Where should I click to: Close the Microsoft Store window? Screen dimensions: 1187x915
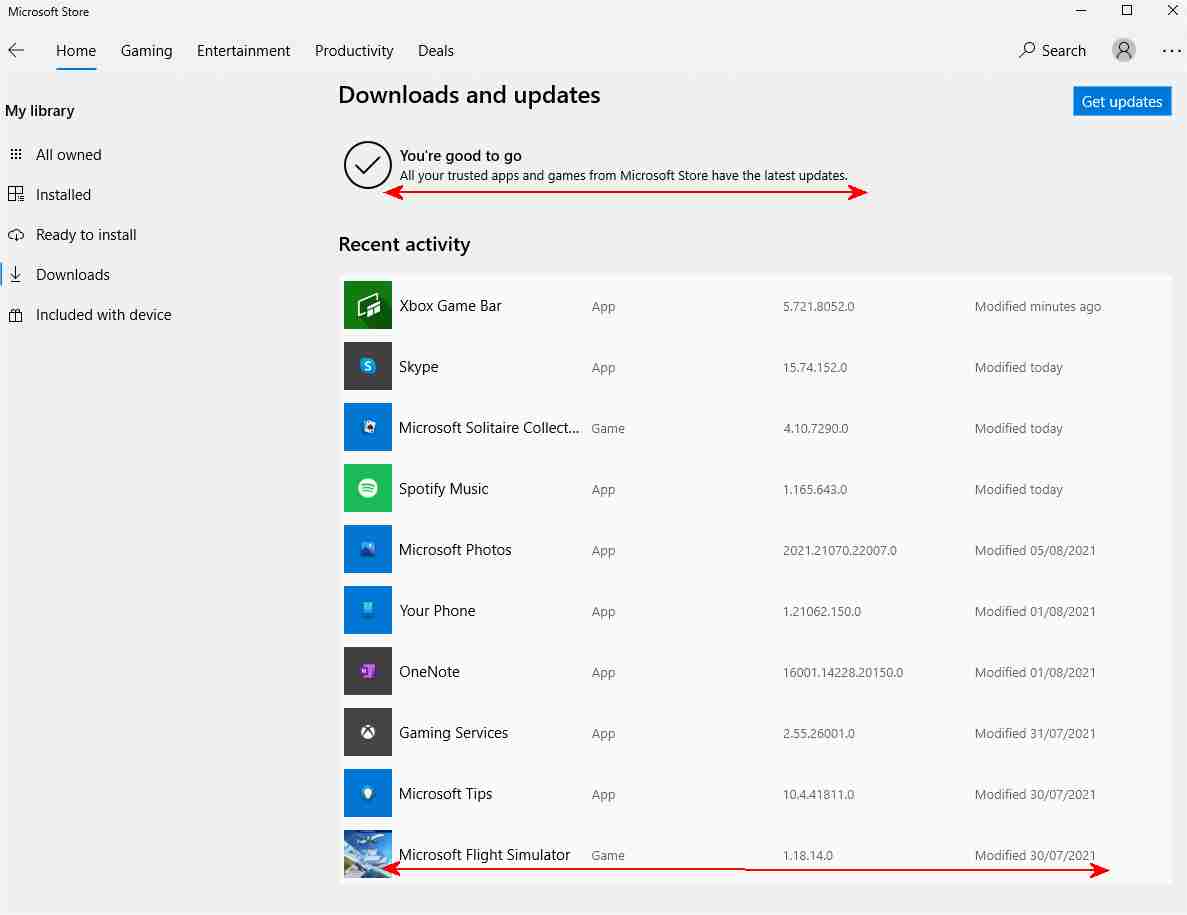[1172, 11]
